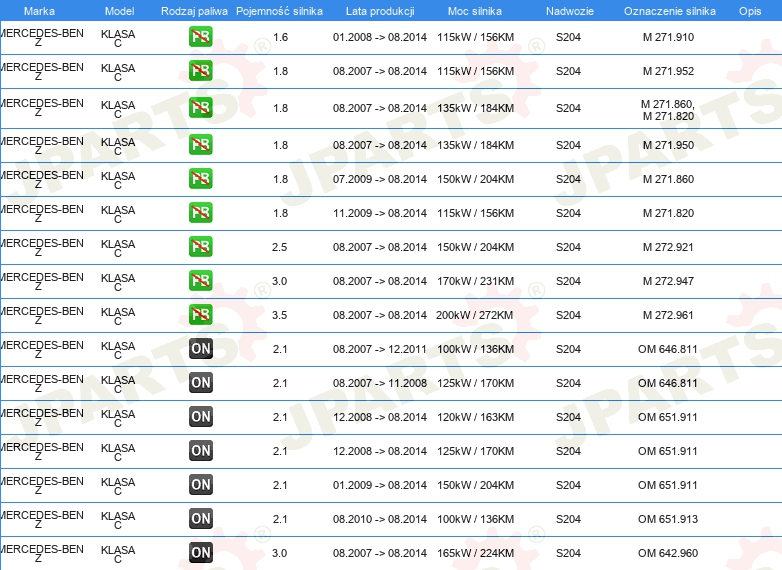Click the ON diesel icon in the OM 651.913 row
The width and height of the screenshot is (782, 570).
point(200,518)
